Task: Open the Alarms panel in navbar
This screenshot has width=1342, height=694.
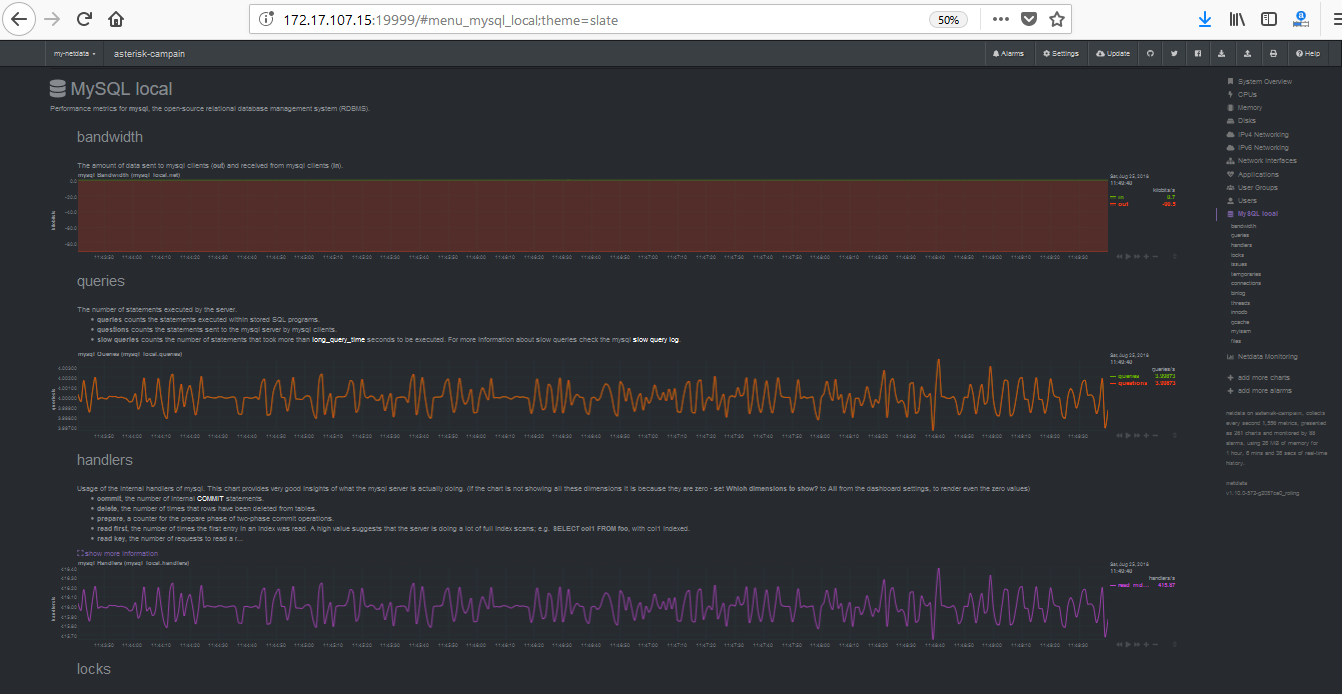Action: 1007,54
